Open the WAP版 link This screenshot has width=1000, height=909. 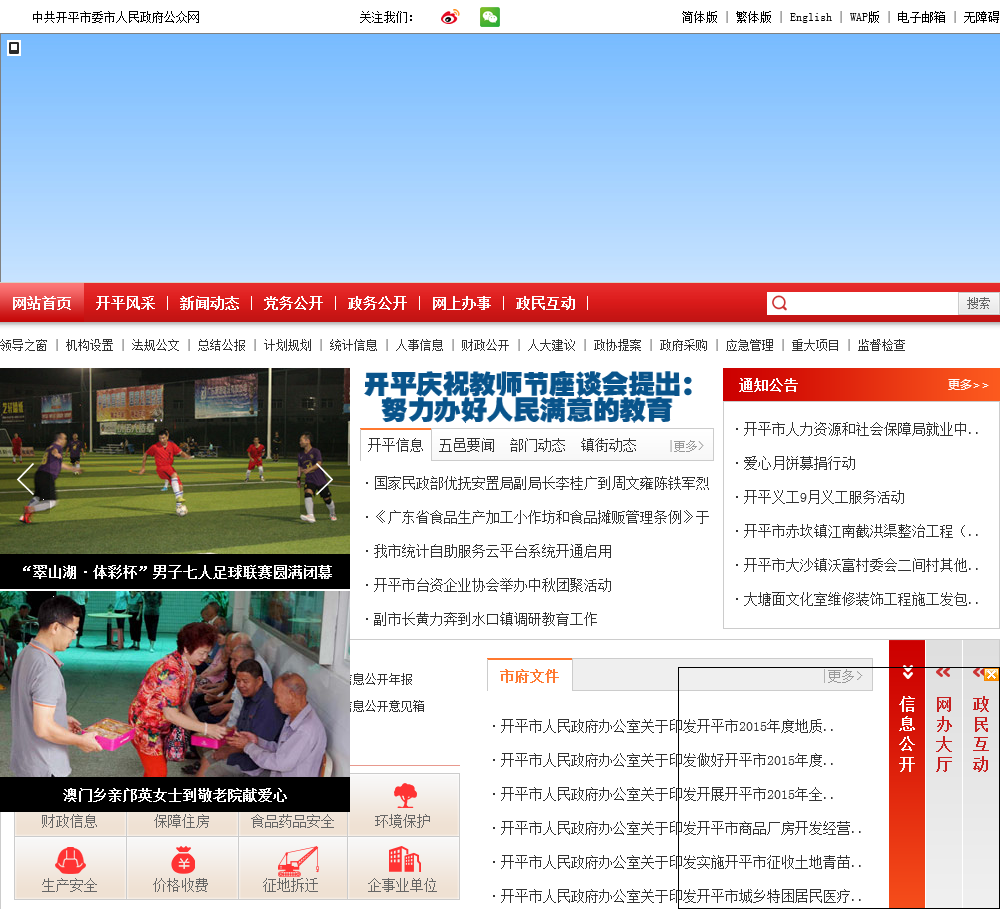(x=865, y=17)
